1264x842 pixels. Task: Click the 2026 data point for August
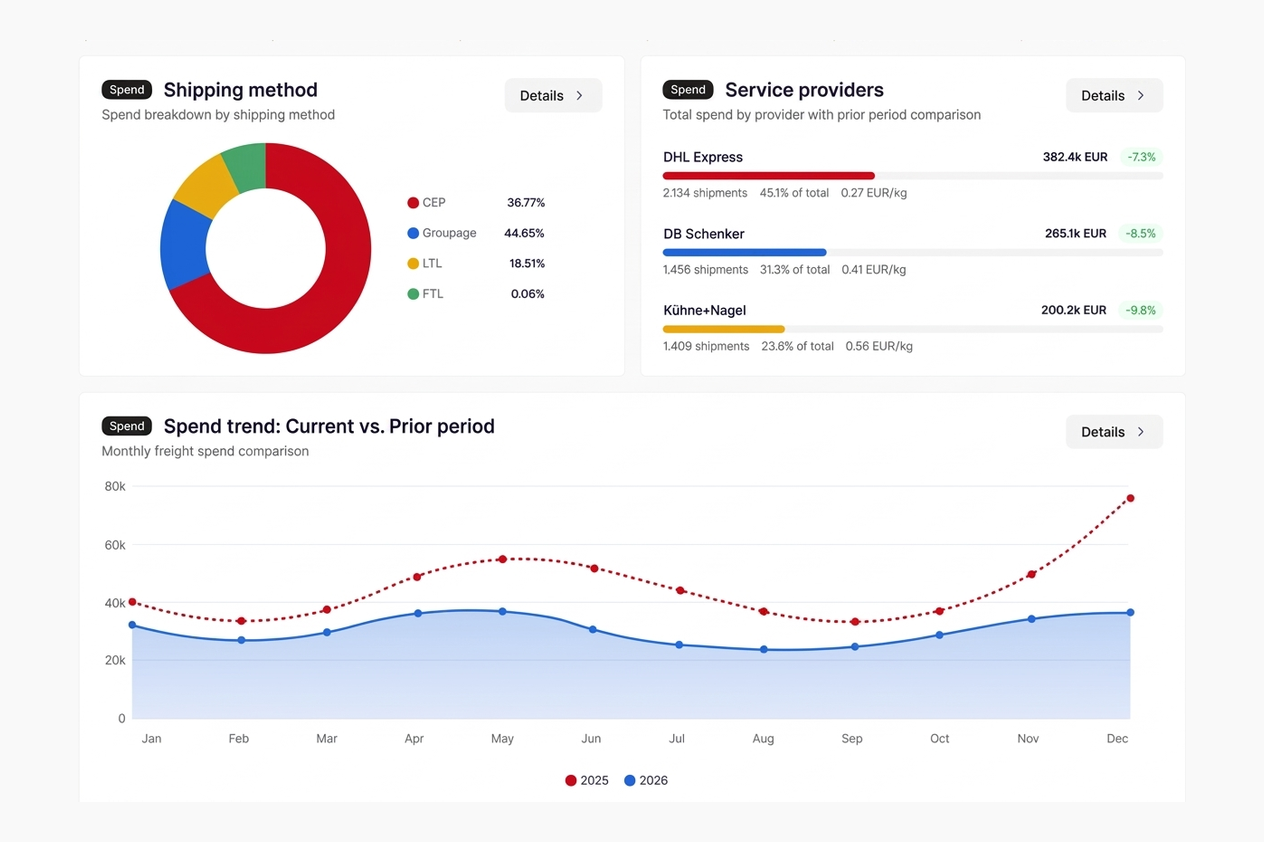click(x=764, y=649)
